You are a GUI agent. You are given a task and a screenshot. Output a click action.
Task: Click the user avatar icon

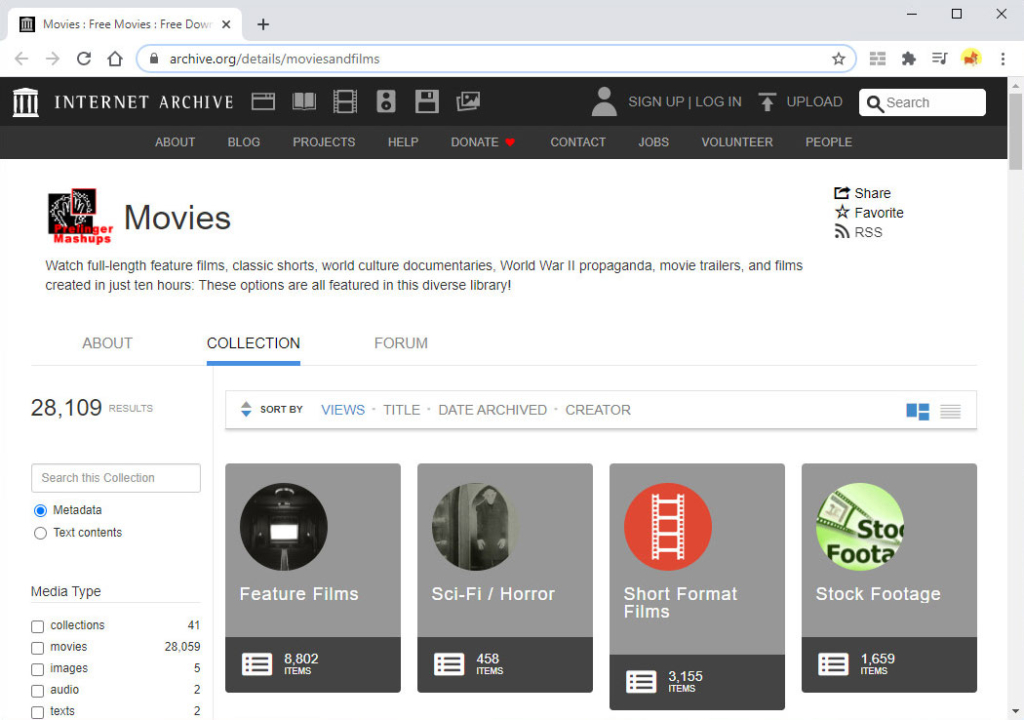pos(604,102)
